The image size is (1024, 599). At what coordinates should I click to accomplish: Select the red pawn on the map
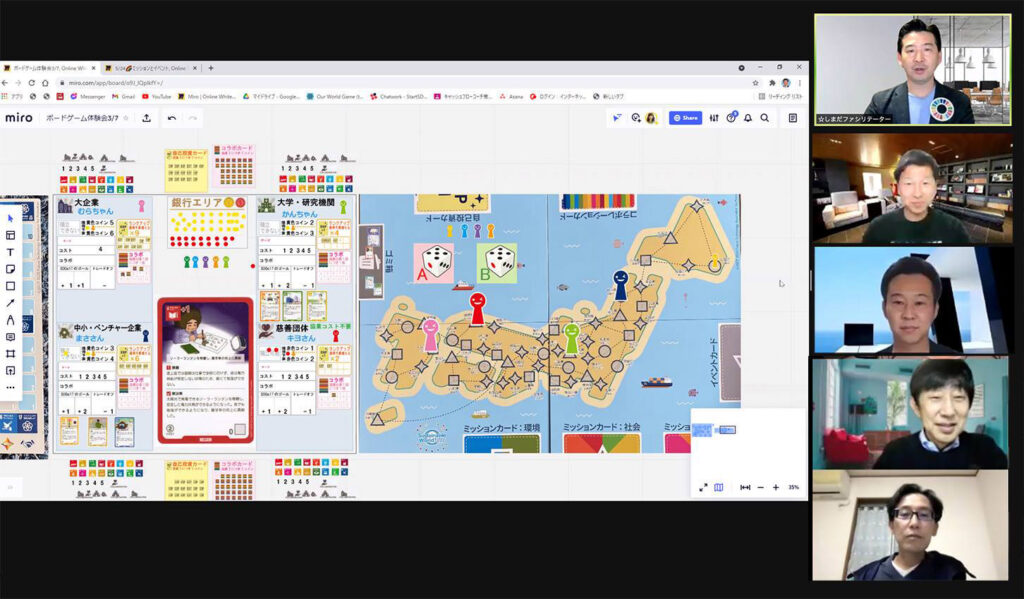click(x=477, y=308)
